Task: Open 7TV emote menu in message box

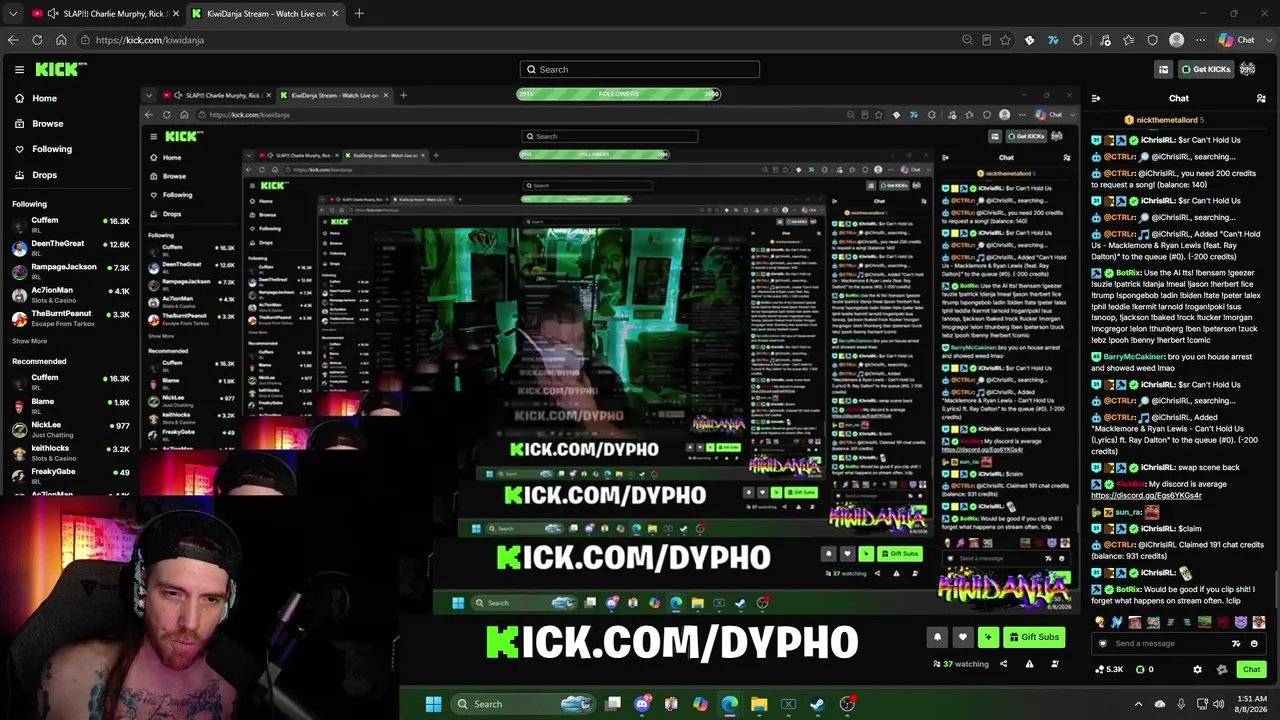Action: [x=1236, y=644]
